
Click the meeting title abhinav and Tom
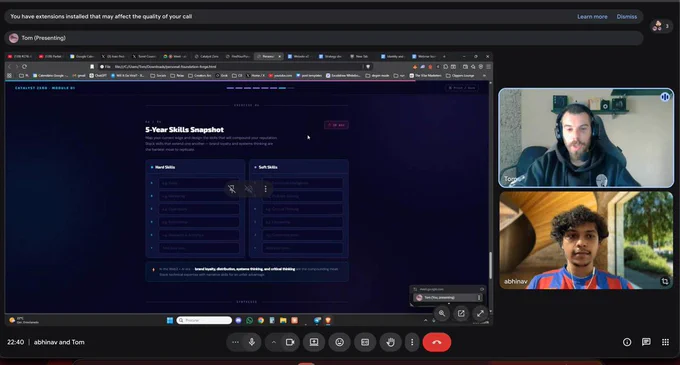59,342
